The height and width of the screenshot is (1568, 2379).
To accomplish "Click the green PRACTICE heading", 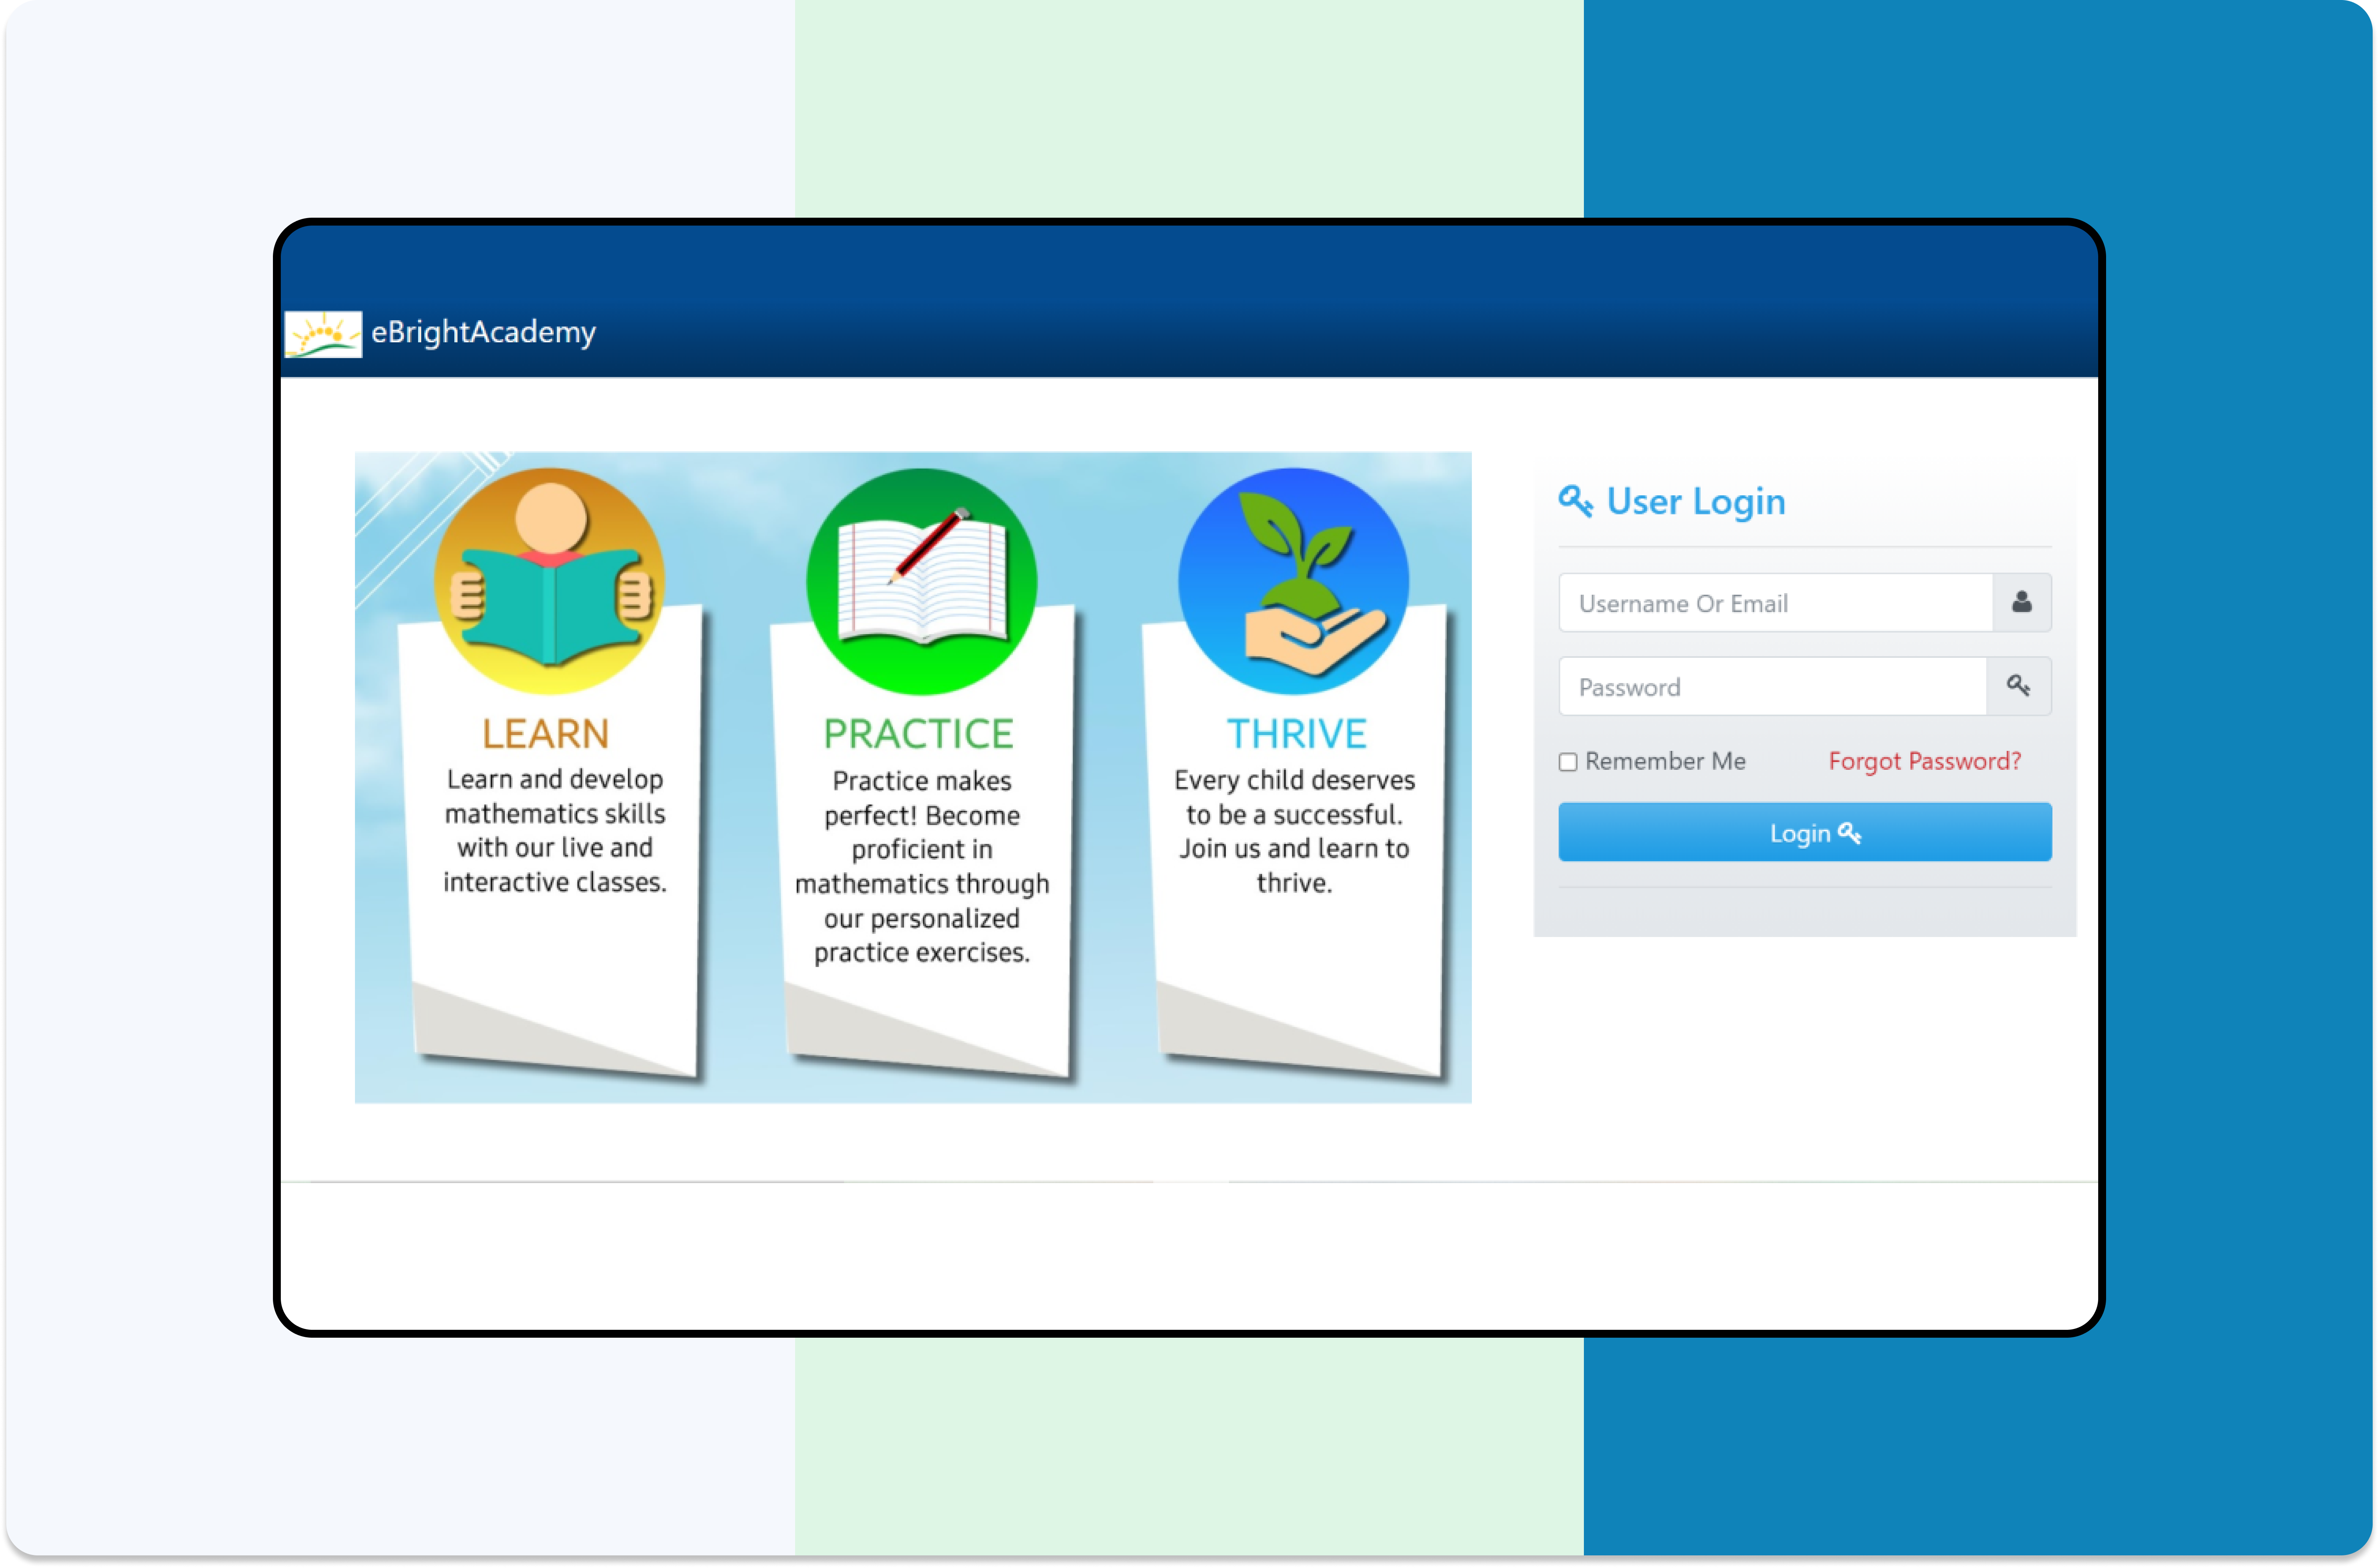I will coord(918,734).
